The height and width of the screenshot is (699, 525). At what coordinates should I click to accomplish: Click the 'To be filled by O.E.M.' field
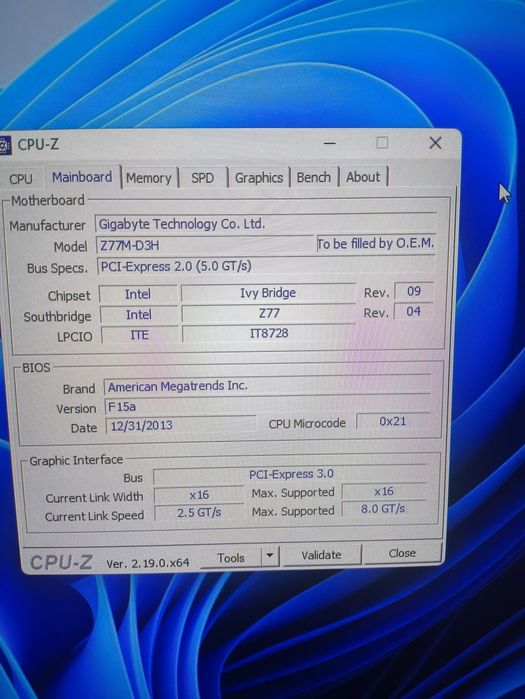pos(376,243)
